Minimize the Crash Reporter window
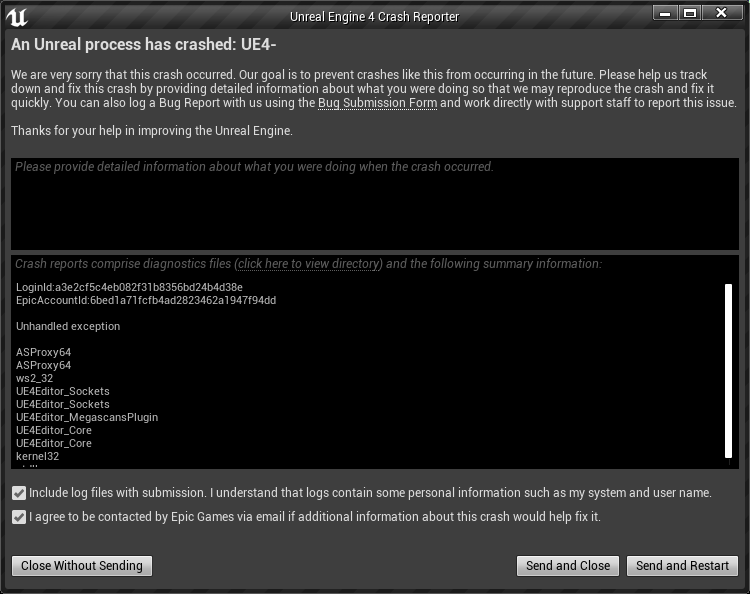 665,13
